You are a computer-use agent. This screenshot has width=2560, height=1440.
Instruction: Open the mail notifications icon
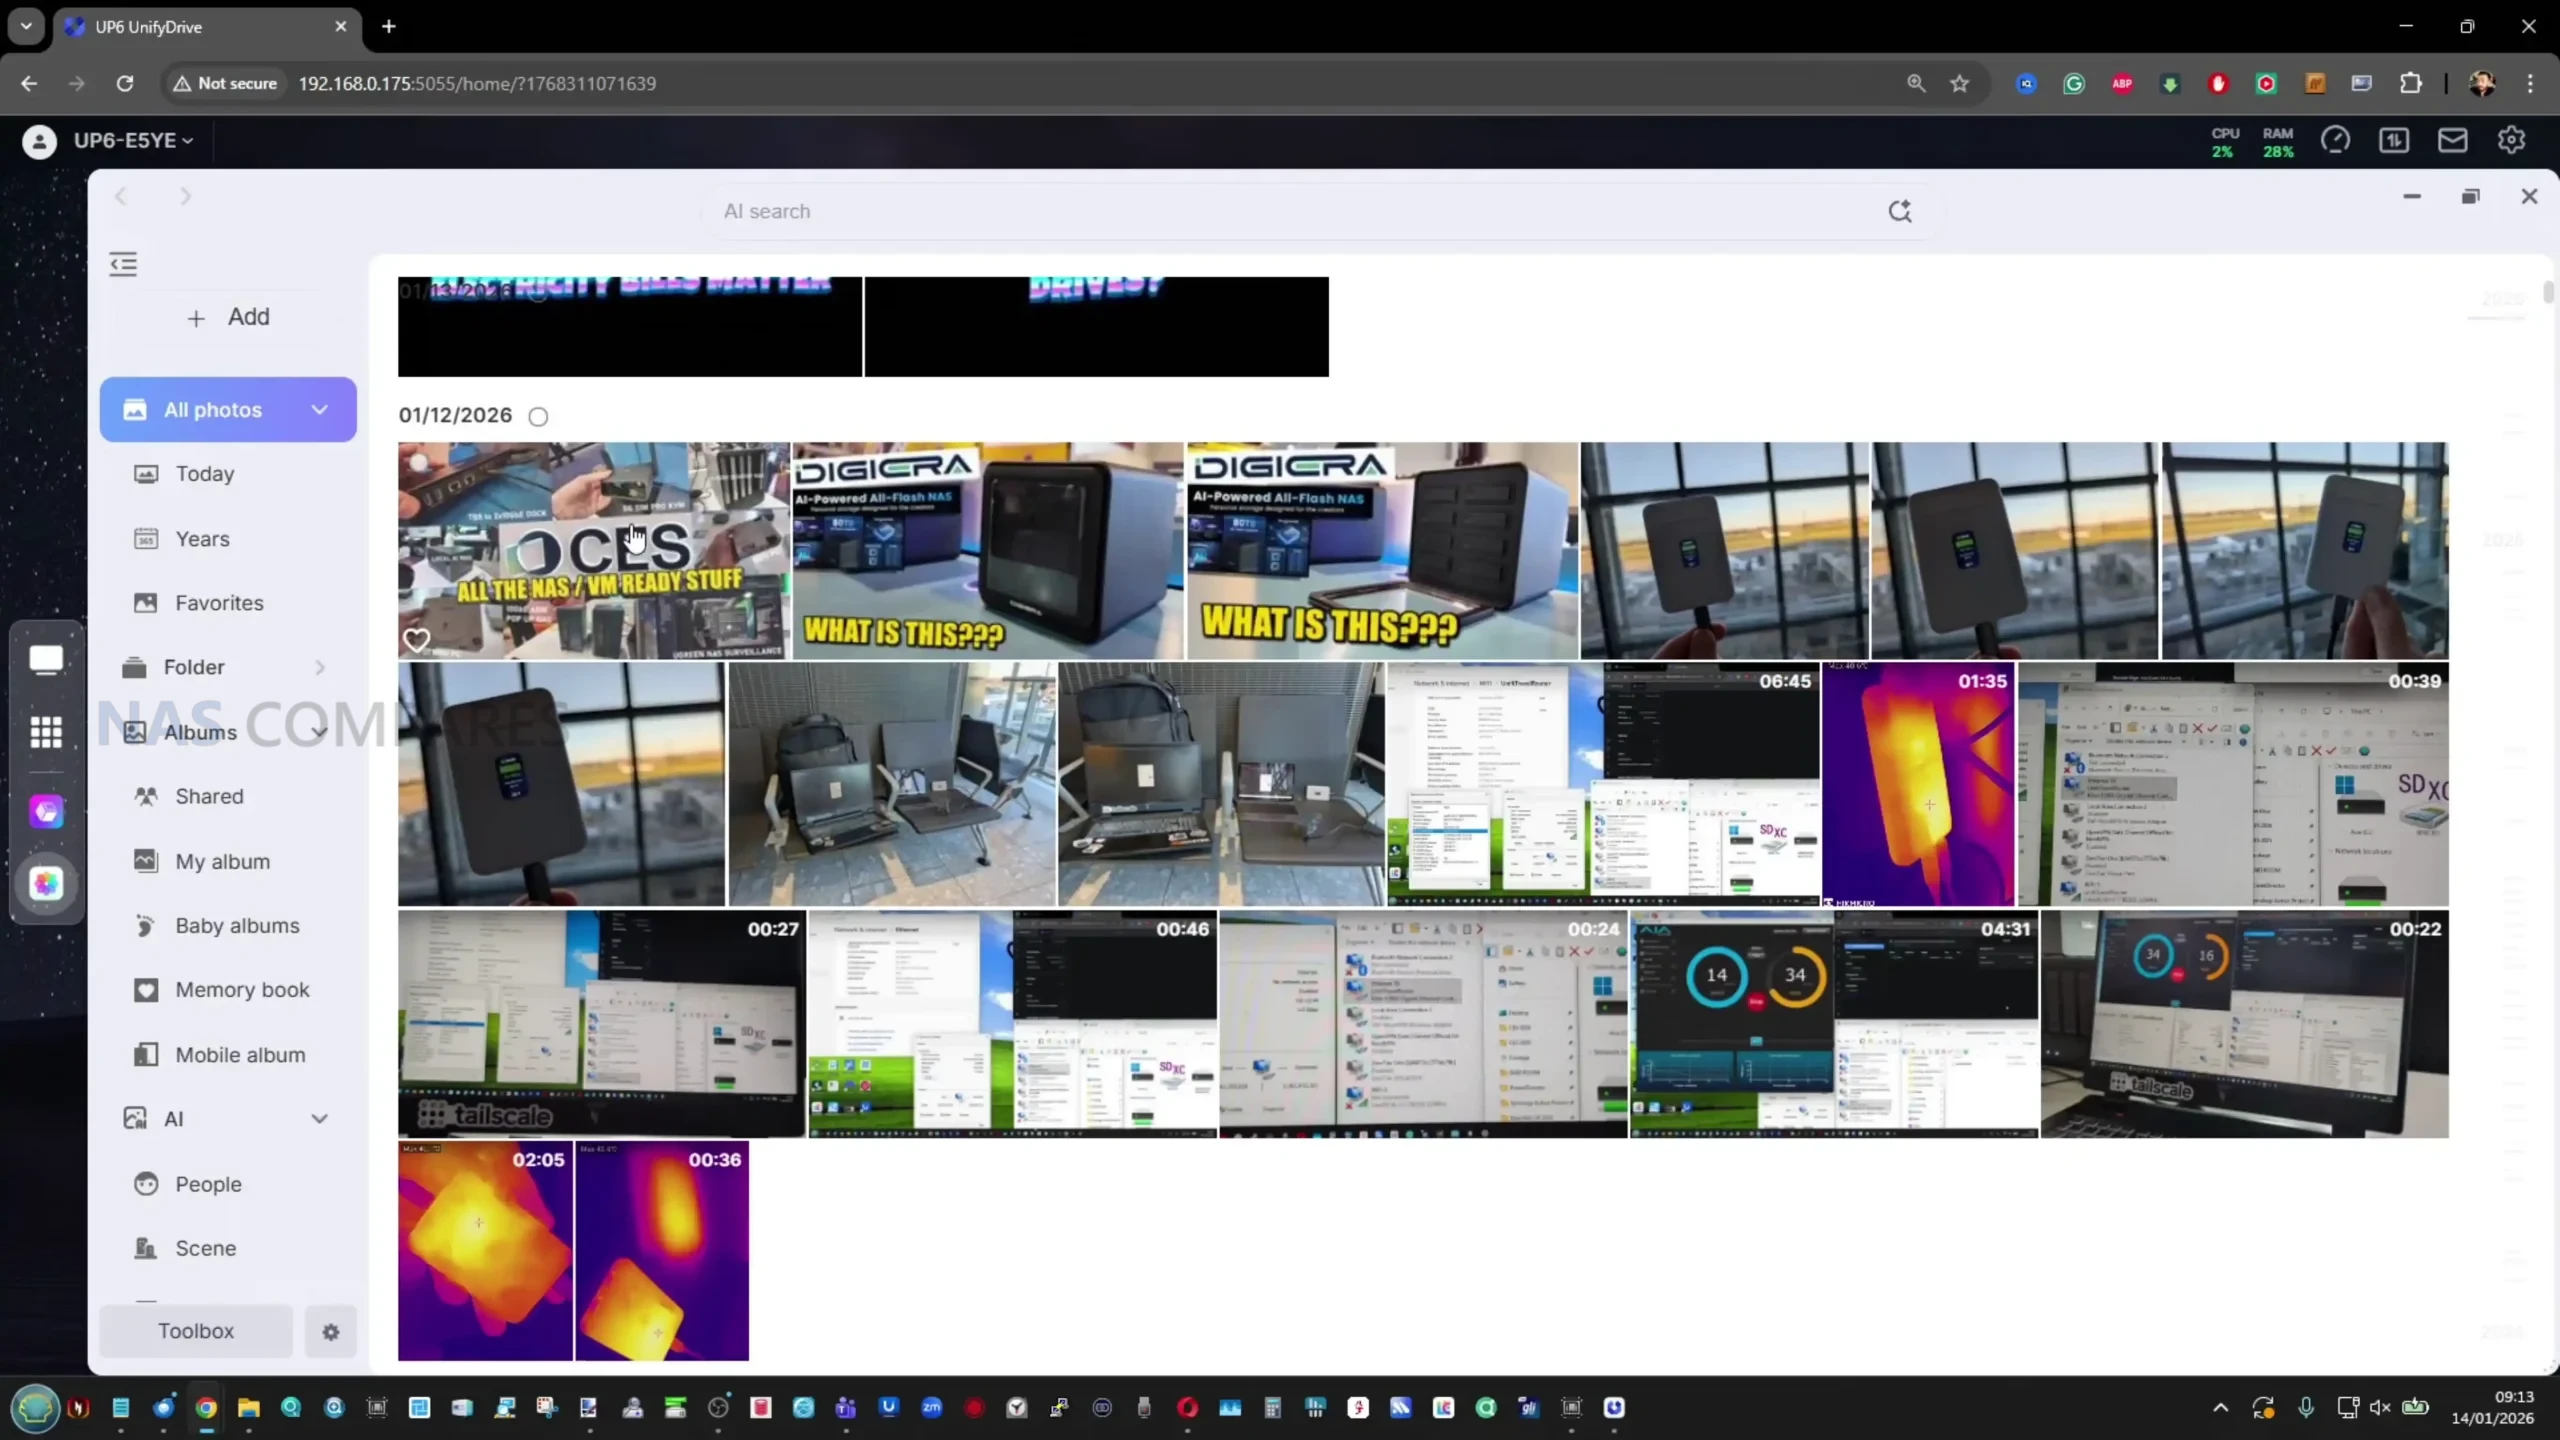[2452, 141]
